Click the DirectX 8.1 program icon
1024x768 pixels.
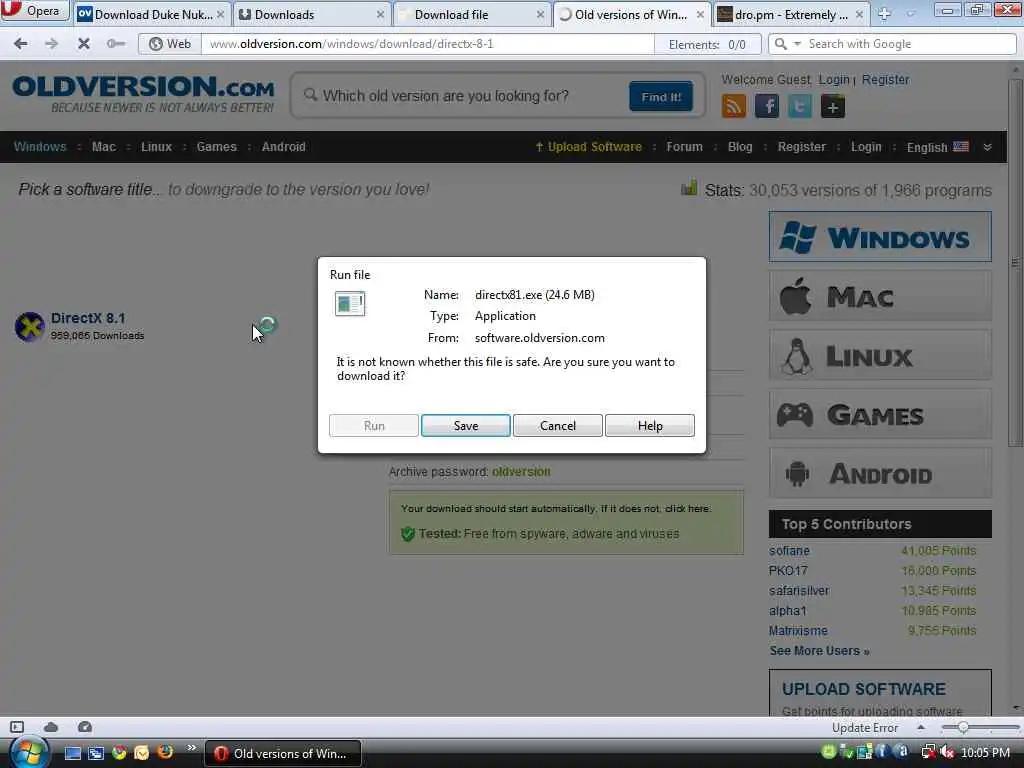pos(29,327)
